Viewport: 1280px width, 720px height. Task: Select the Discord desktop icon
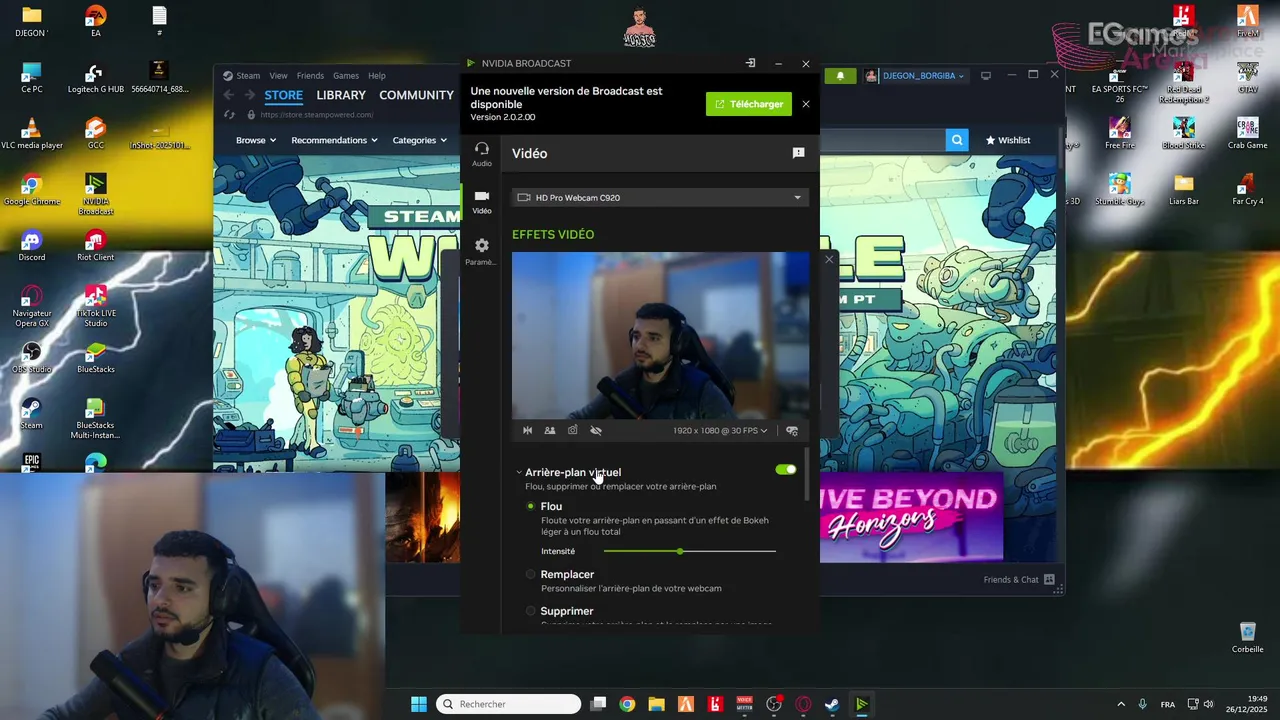pyautogui.click(x=31, y=246)
